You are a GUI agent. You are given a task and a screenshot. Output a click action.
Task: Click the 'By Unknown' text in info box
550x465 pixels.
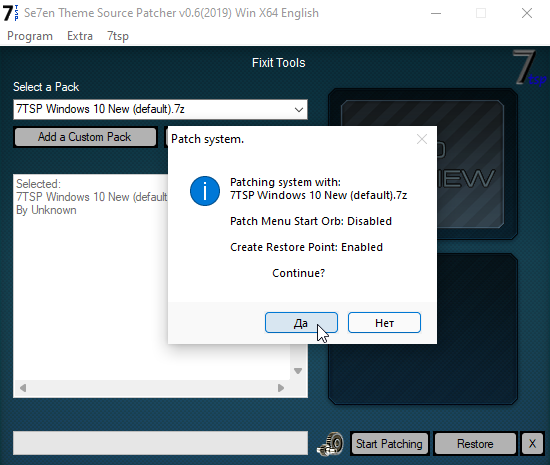click(46, 210)
